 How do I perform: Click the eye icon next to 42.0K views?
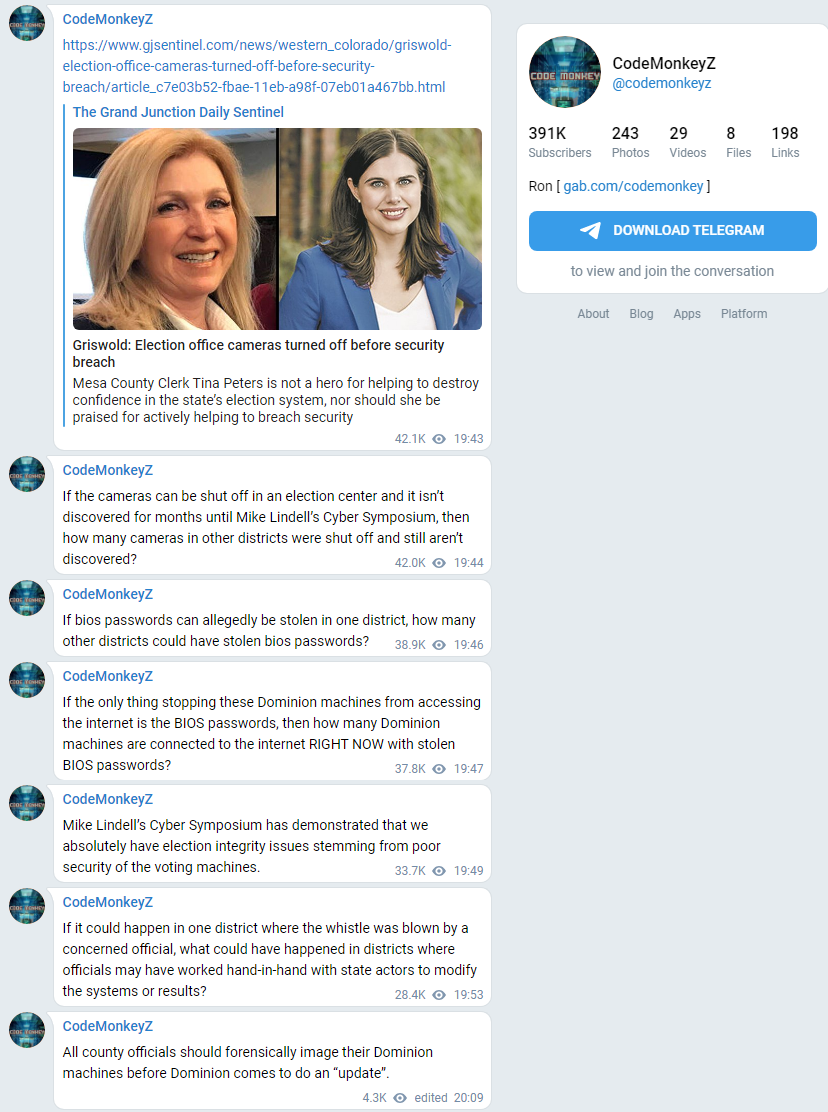click(440, 563)
